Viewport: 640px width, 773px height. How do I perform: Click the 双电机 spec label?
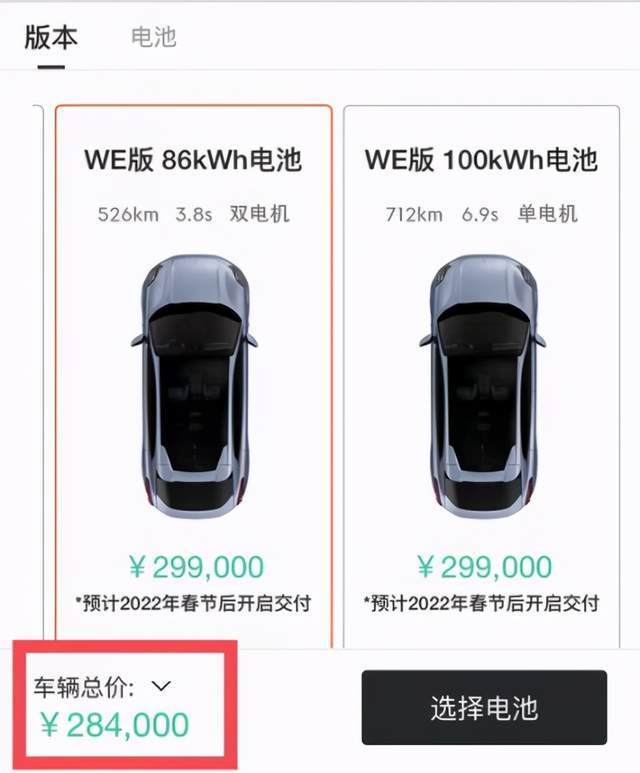[x=259, y=214]
